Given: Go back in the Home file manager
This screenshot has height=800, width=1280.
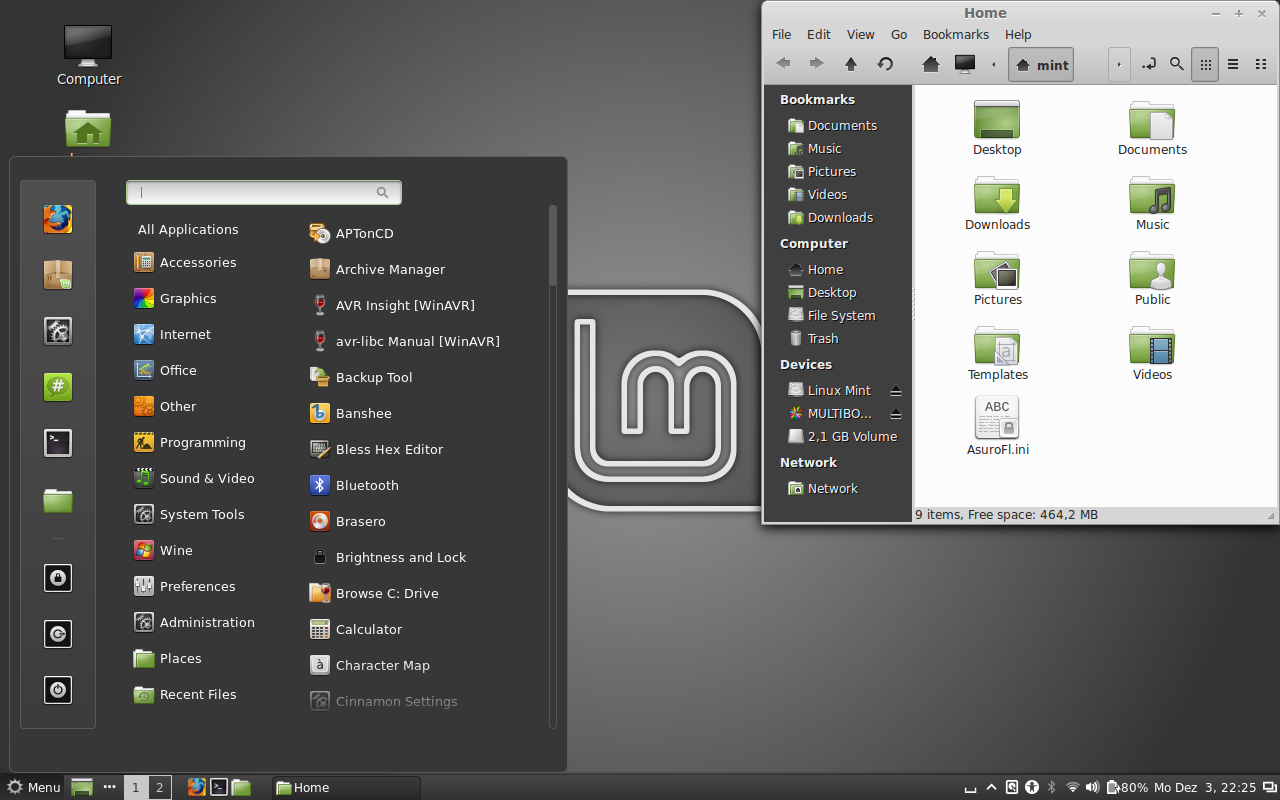Looking at the screenshot, I should (784, 64).
